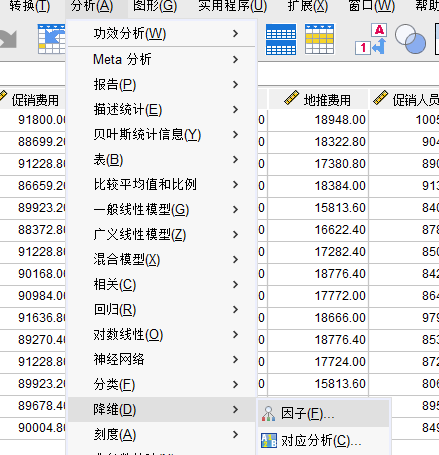Click the 对应分析(C) icon

[x=269, y=440]
